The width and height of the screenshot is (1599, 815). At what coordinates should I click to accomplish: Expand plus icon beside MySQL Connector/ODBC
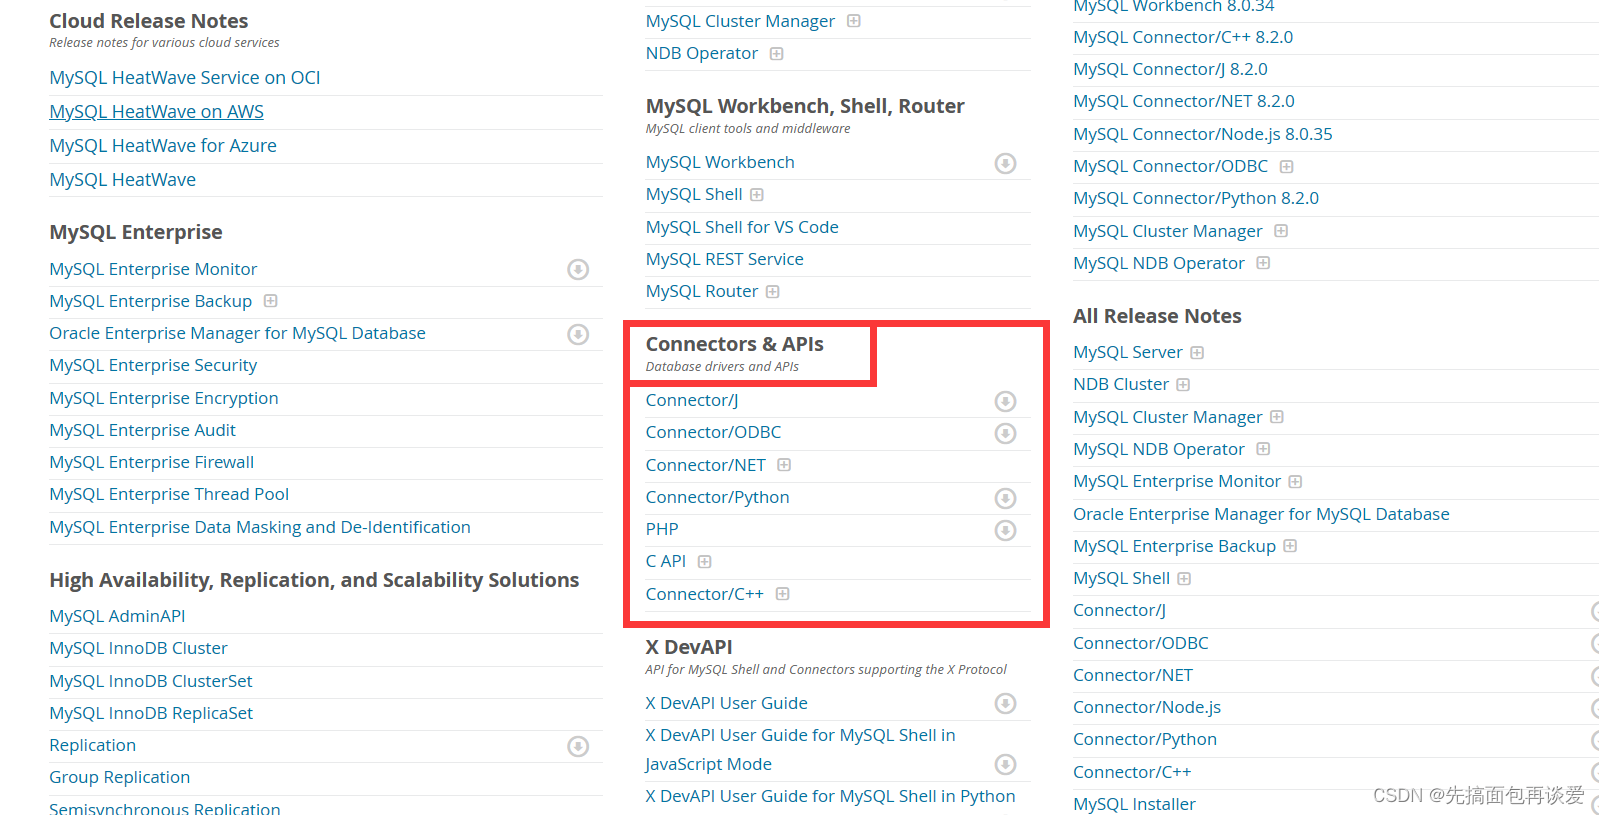tap(1287, 167)
